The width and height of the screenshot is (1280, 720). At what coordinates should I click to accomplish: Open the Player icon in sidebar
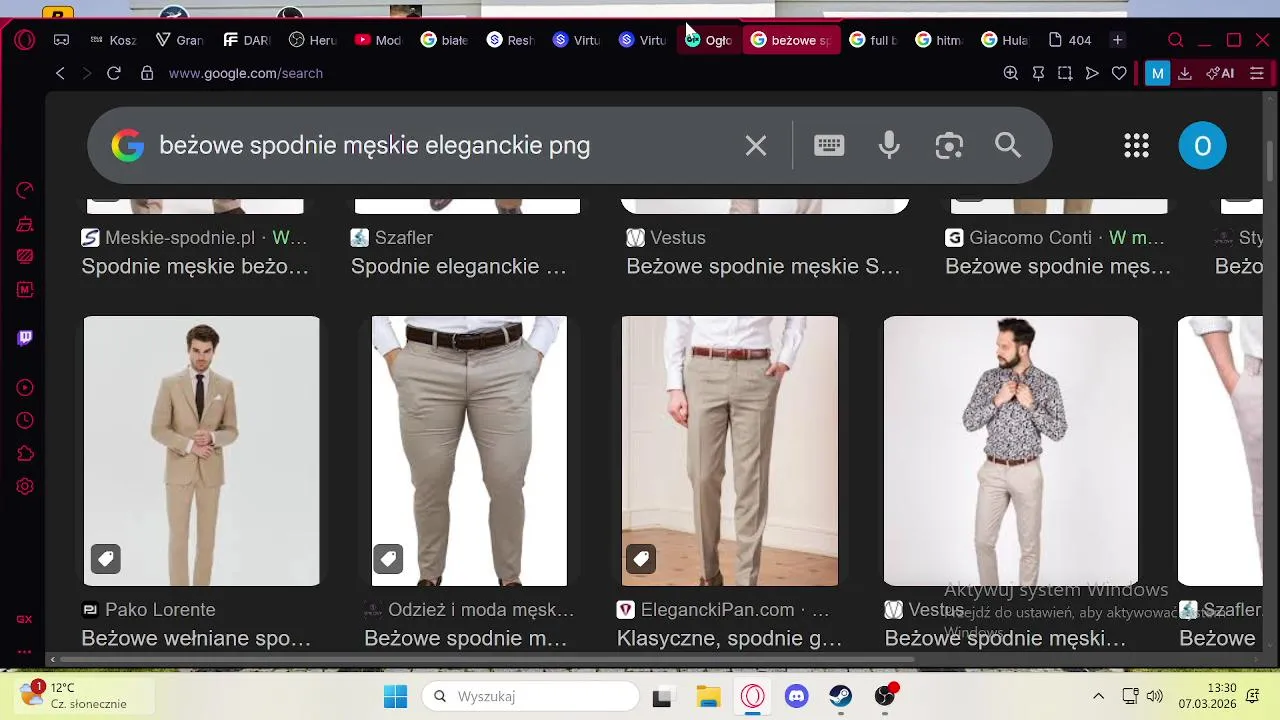coord(25,387)
